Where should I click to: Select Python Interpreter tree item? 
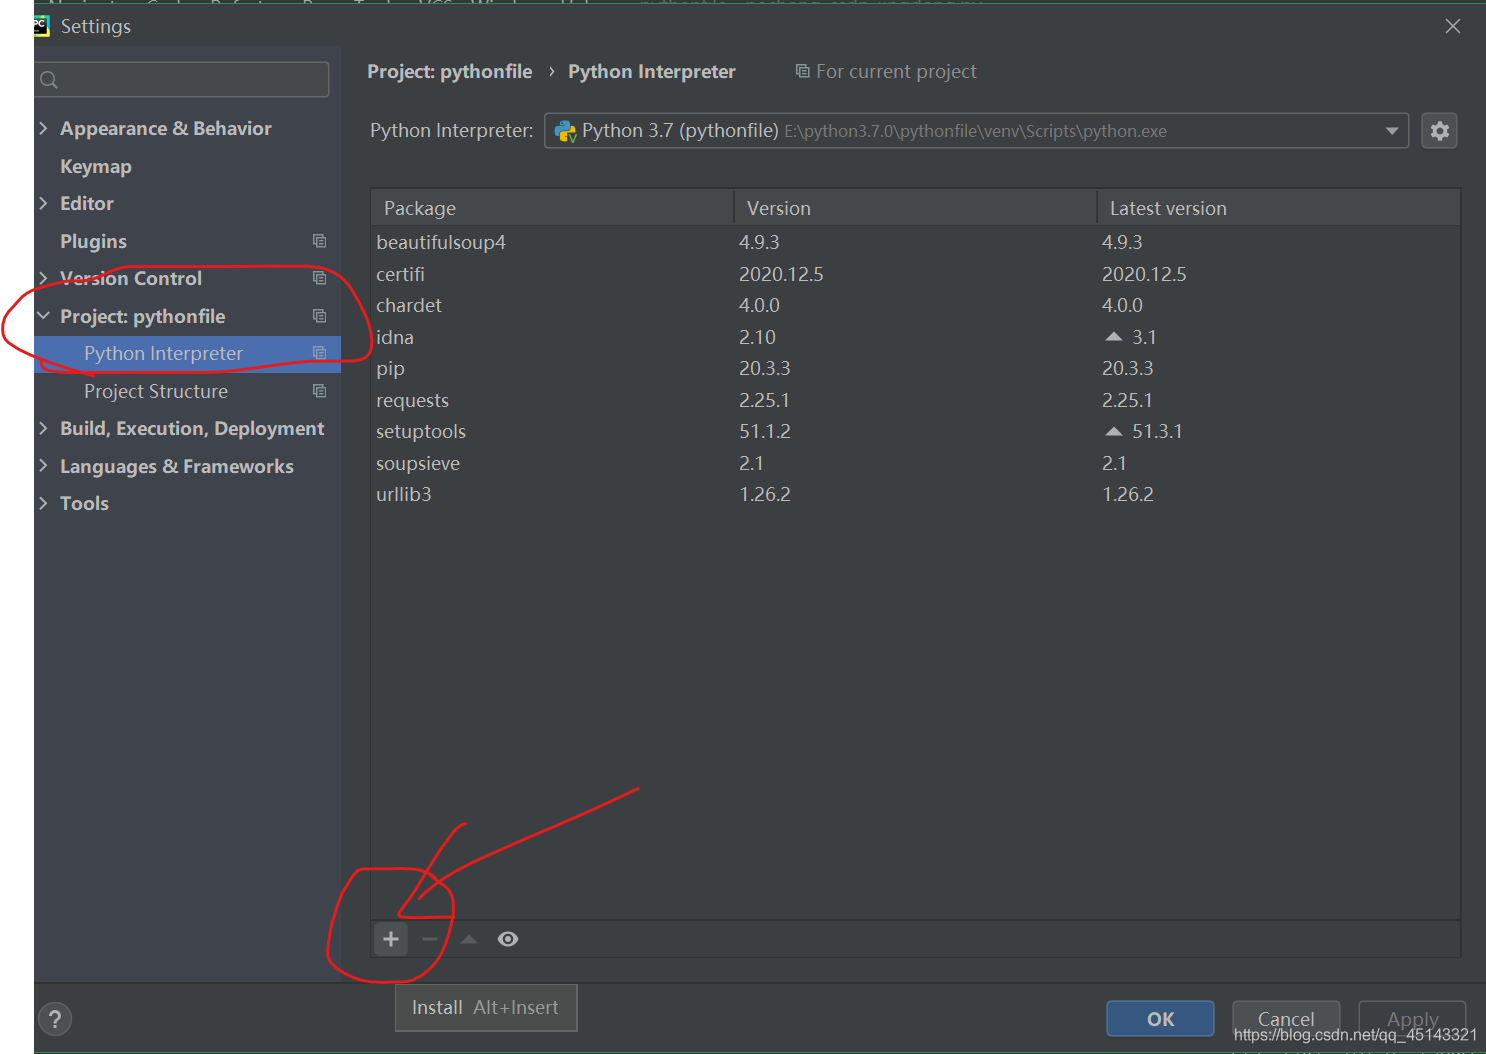click(187, 353)
